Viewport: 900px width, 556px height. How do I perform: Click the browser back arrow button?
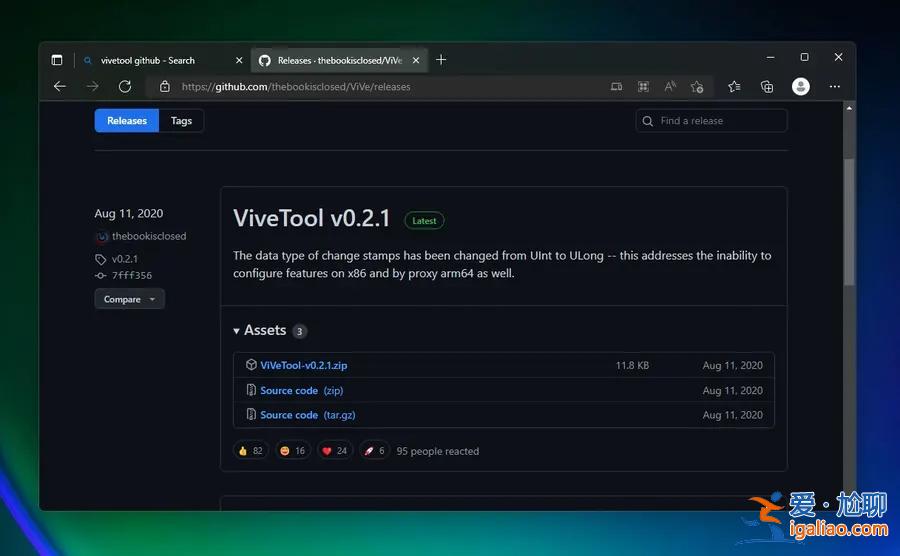coord(60,87)
